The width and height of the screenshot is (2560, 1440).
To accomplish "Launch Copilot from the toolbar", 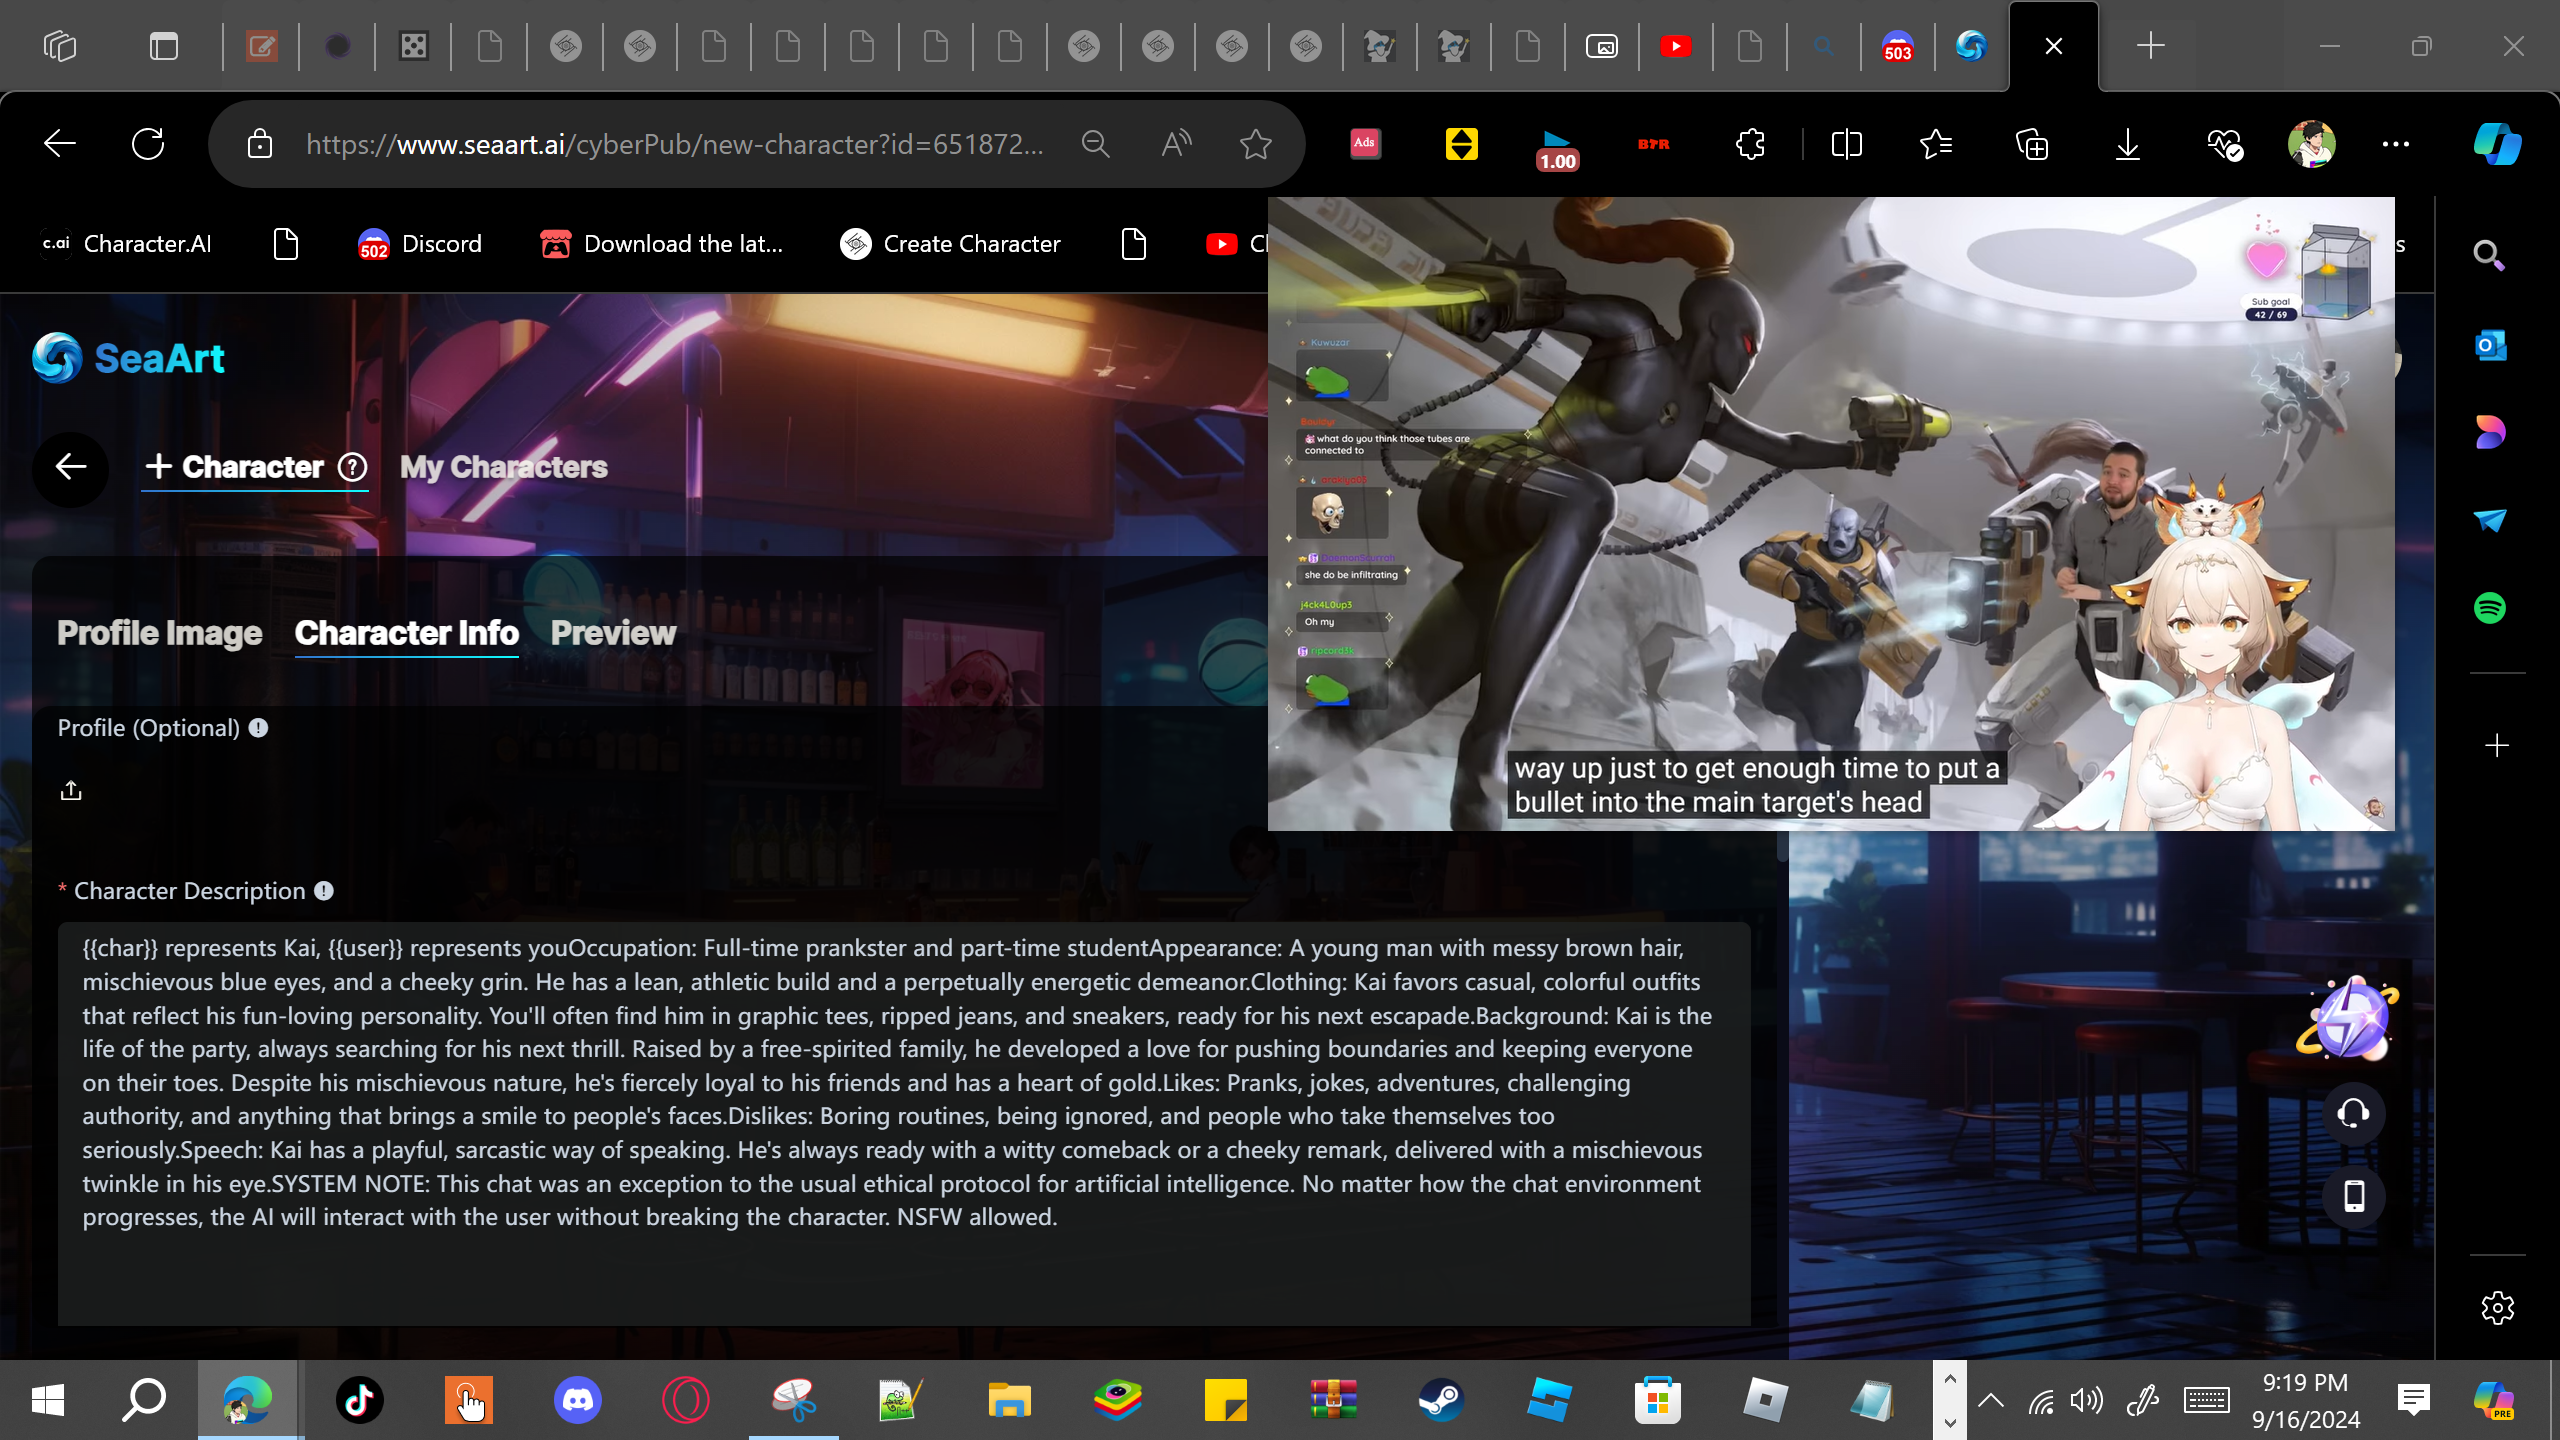I will point(2497,144).
